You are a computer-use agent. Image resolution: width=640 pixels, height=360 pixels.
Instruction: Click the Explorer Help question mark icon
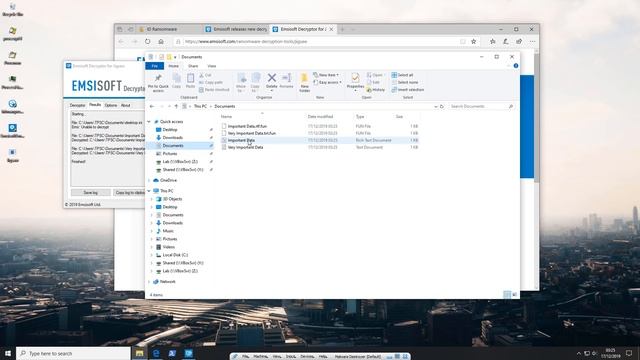(516, 66)
